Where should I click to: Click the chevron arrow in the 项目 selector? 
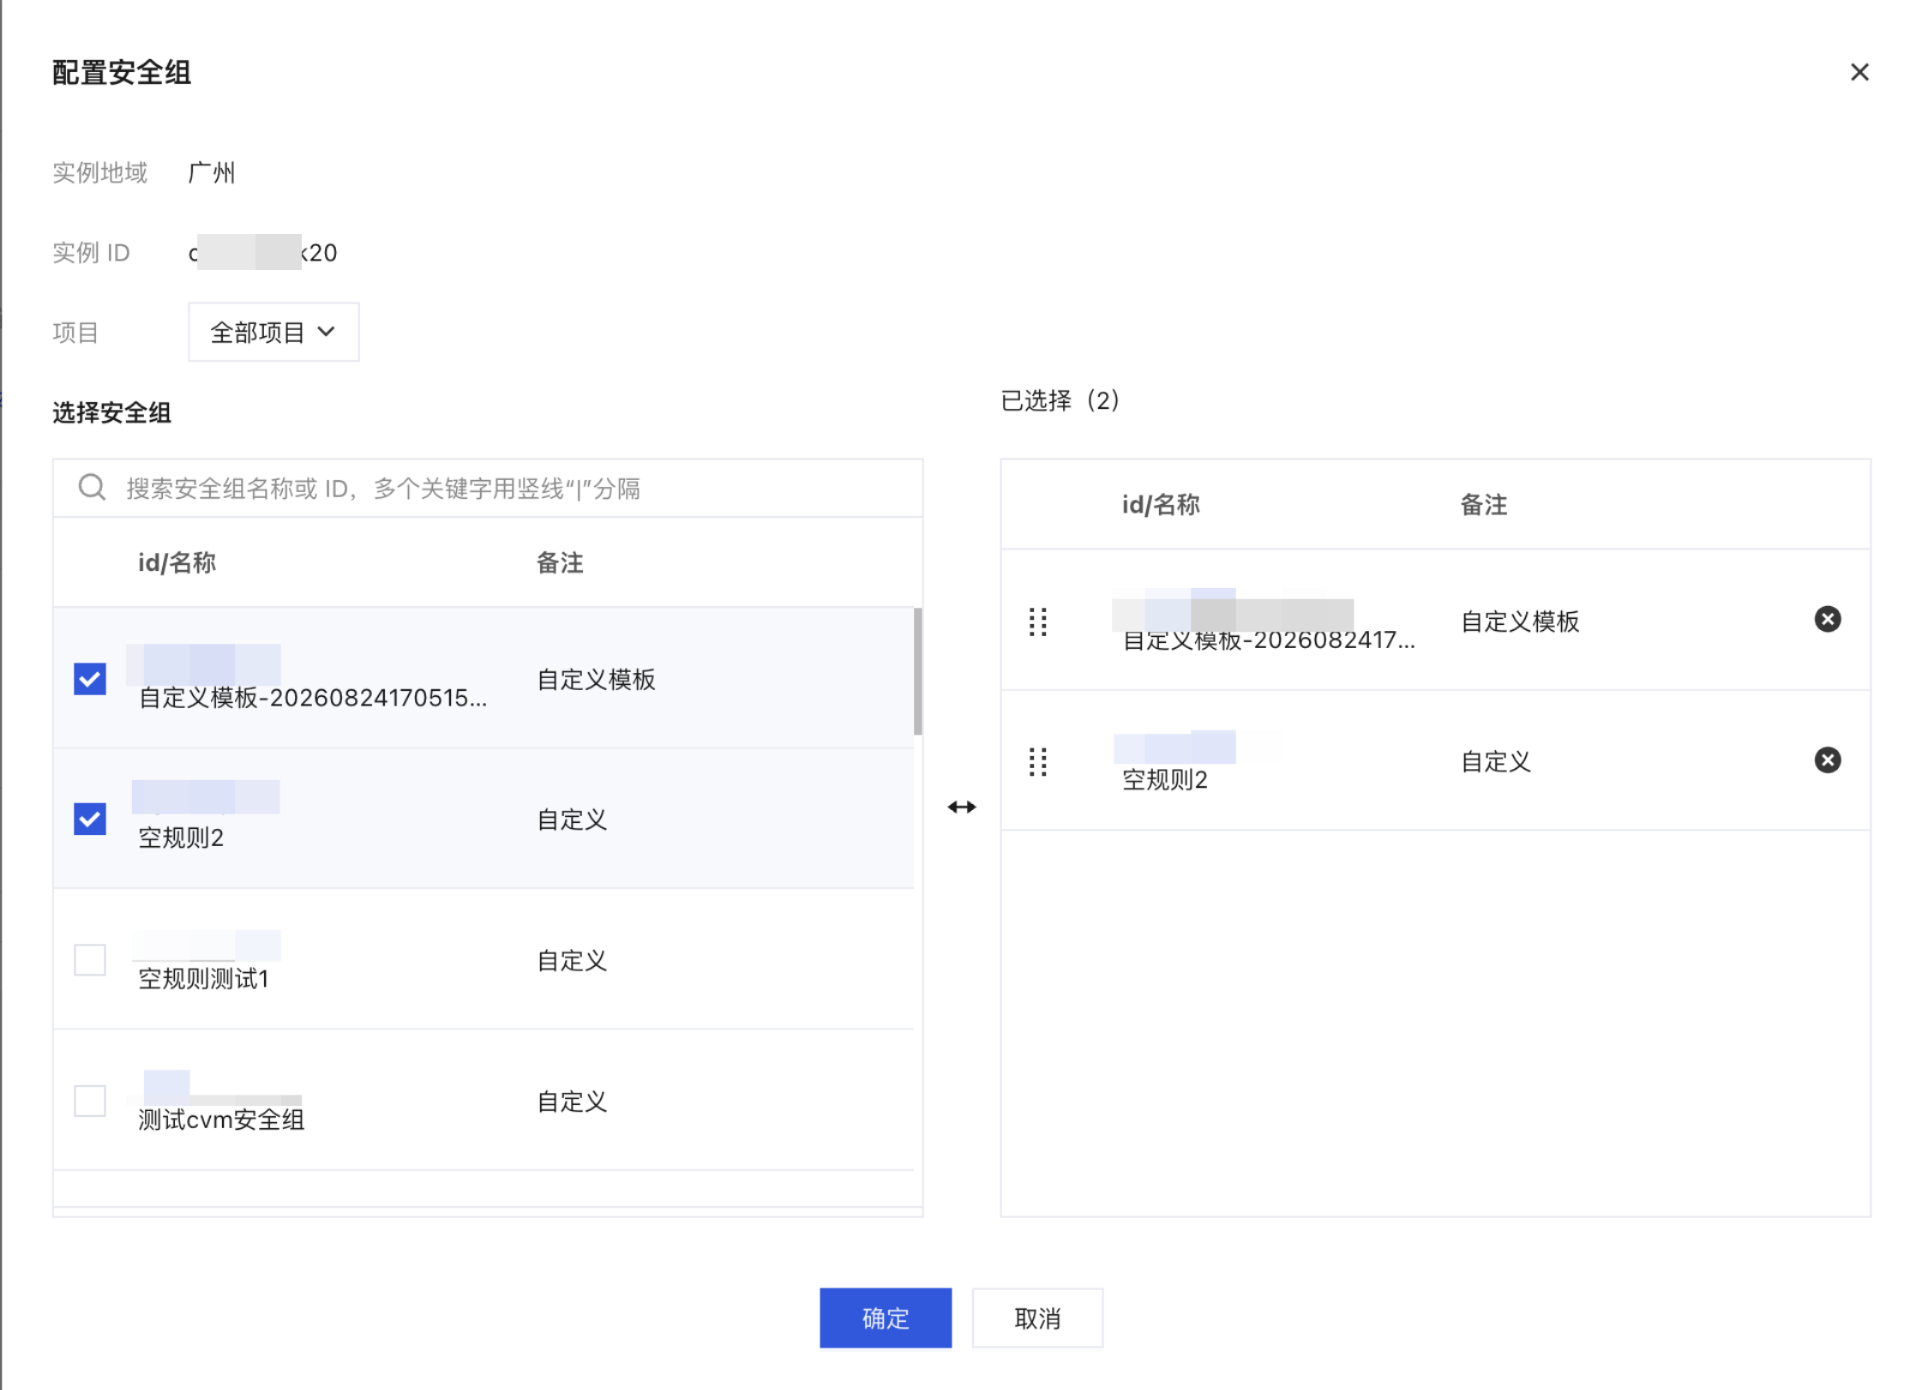[326, 332]
